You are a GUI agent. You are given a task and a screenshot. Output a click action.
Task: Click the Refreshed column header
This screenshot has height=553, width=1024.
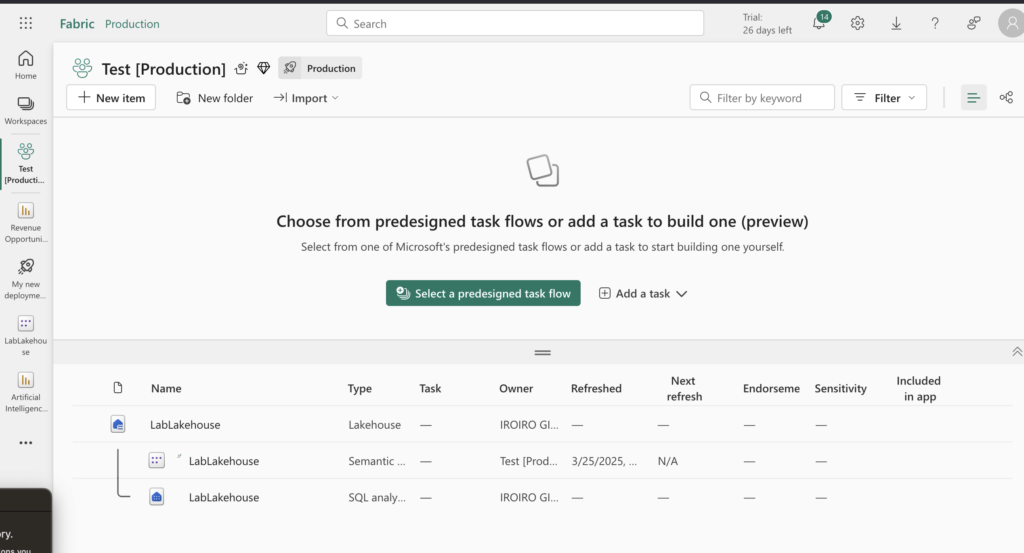[596, 388]
